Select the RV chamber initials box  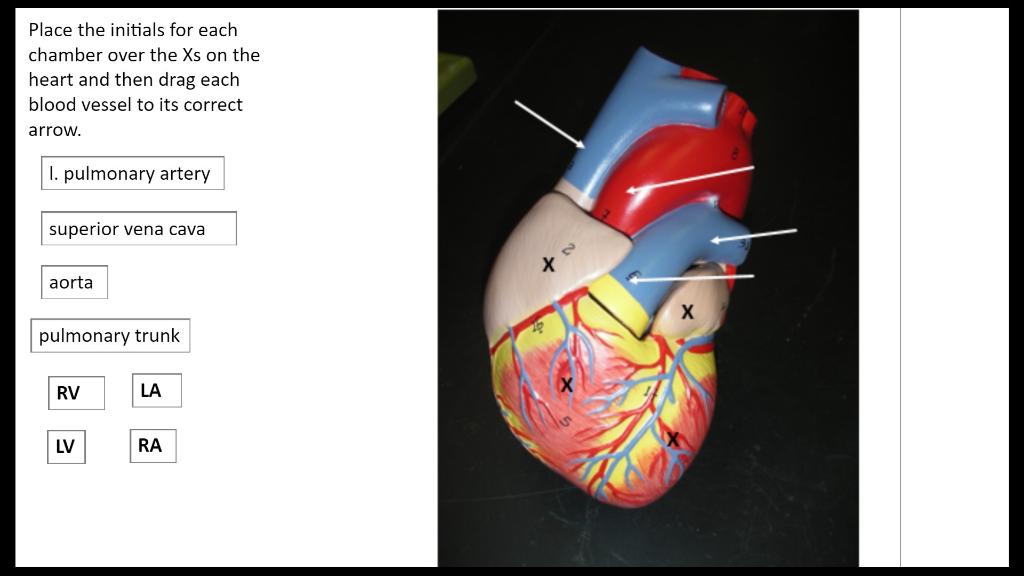tap(76, 393)
